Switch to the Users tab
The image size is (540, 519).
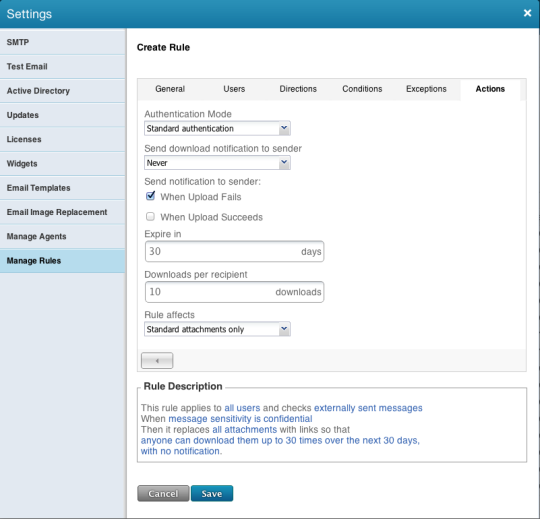[x=234, y=89]
